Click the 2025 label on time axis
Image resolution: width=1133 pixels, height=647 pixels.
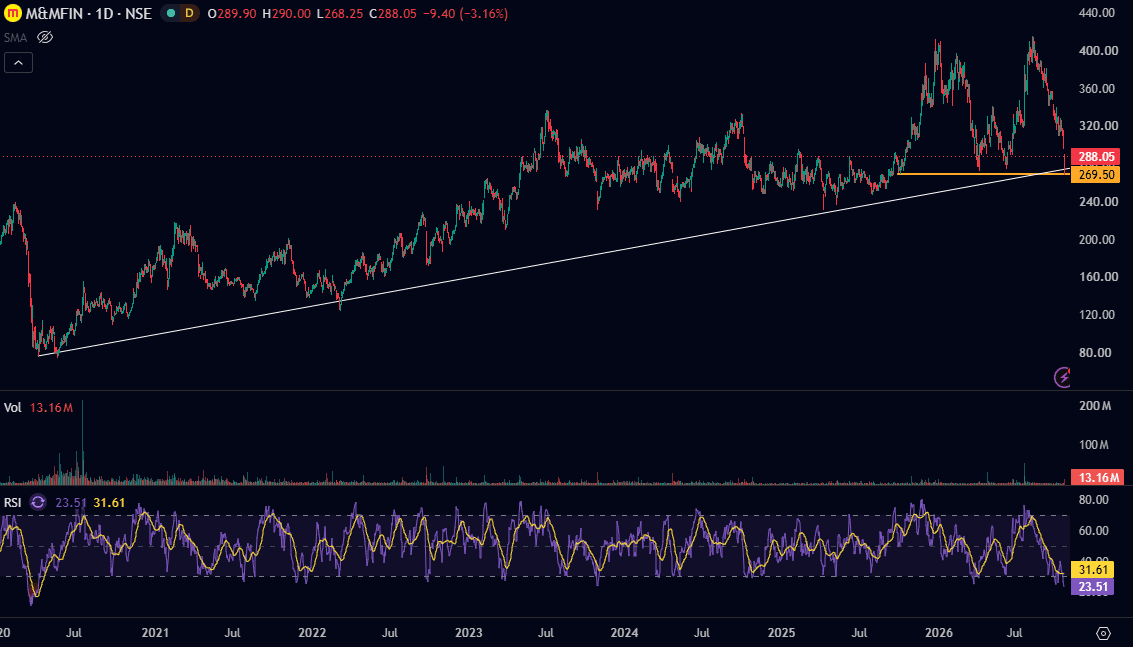point(781,633)
